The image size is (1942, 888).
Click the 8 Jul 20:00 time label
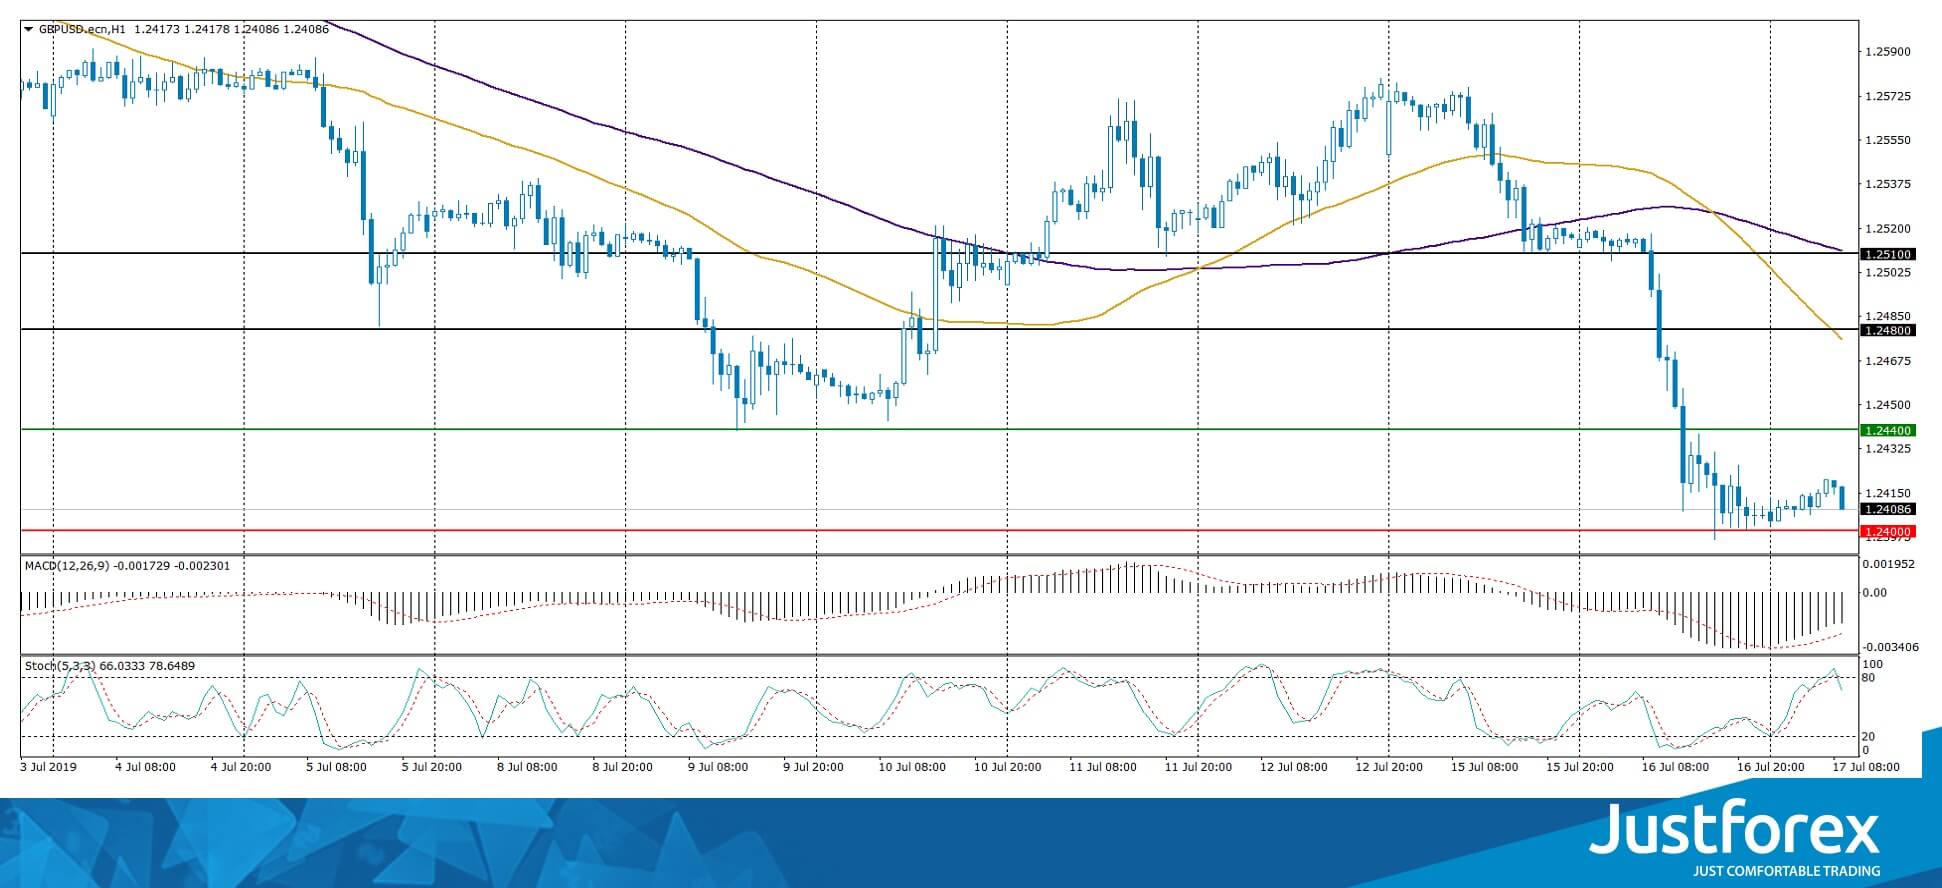pyautogui.click(x=623, y=767)
